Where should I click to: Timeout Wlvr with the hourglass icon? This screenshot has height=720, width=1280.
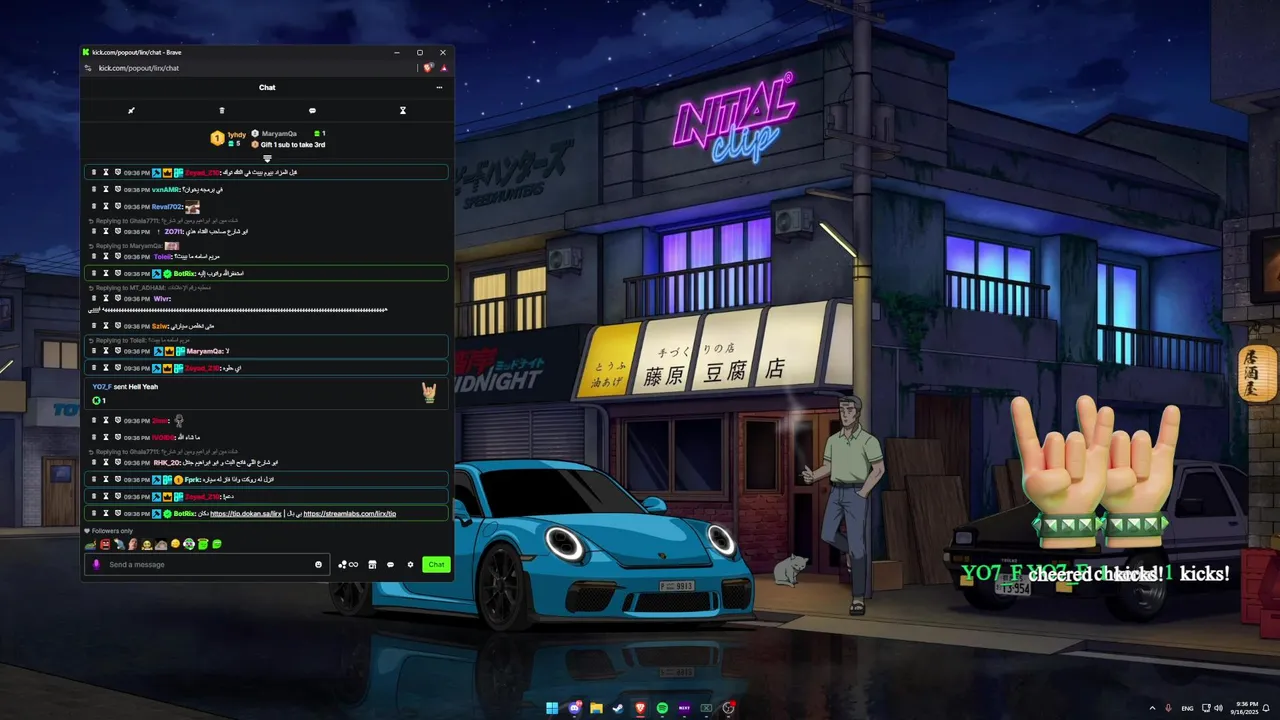(106, 298)
